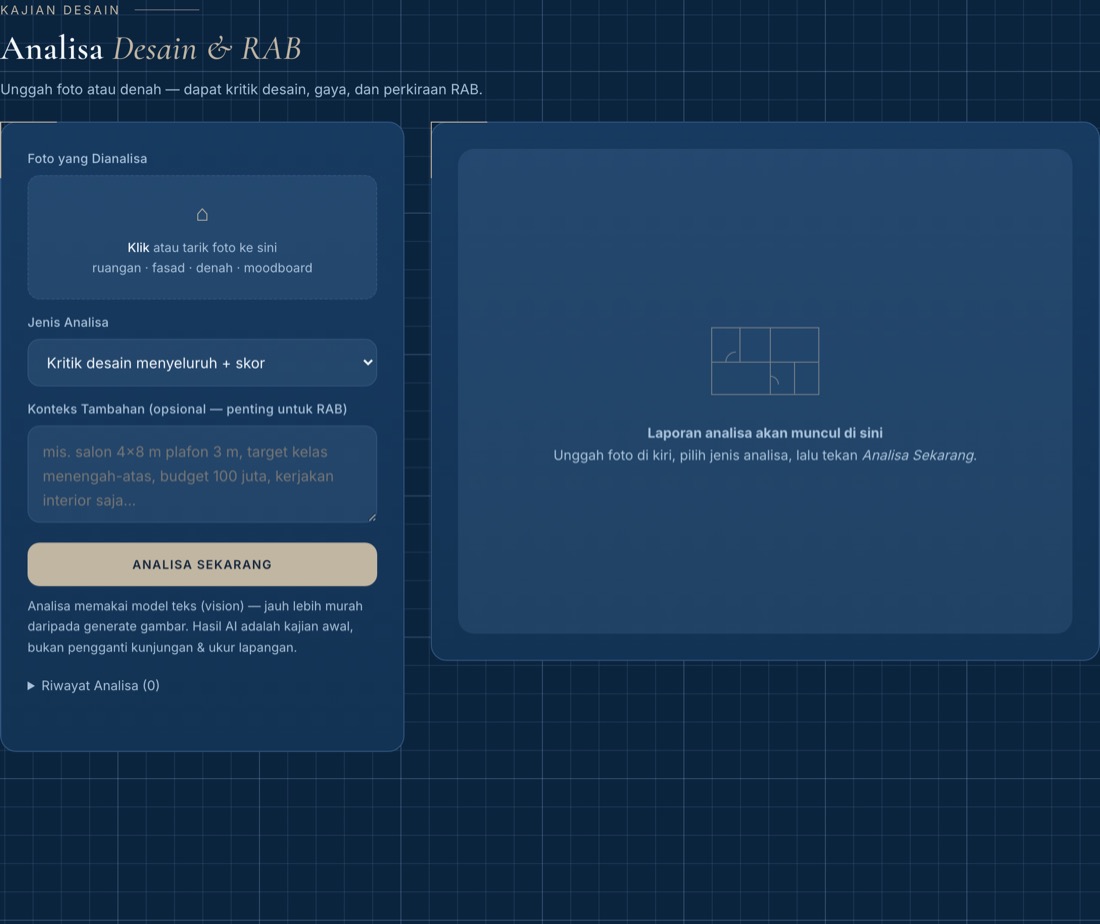Click the "KAJIAN DESAIN" section label
Screen dimensions: 1100x924
point(60,10)
